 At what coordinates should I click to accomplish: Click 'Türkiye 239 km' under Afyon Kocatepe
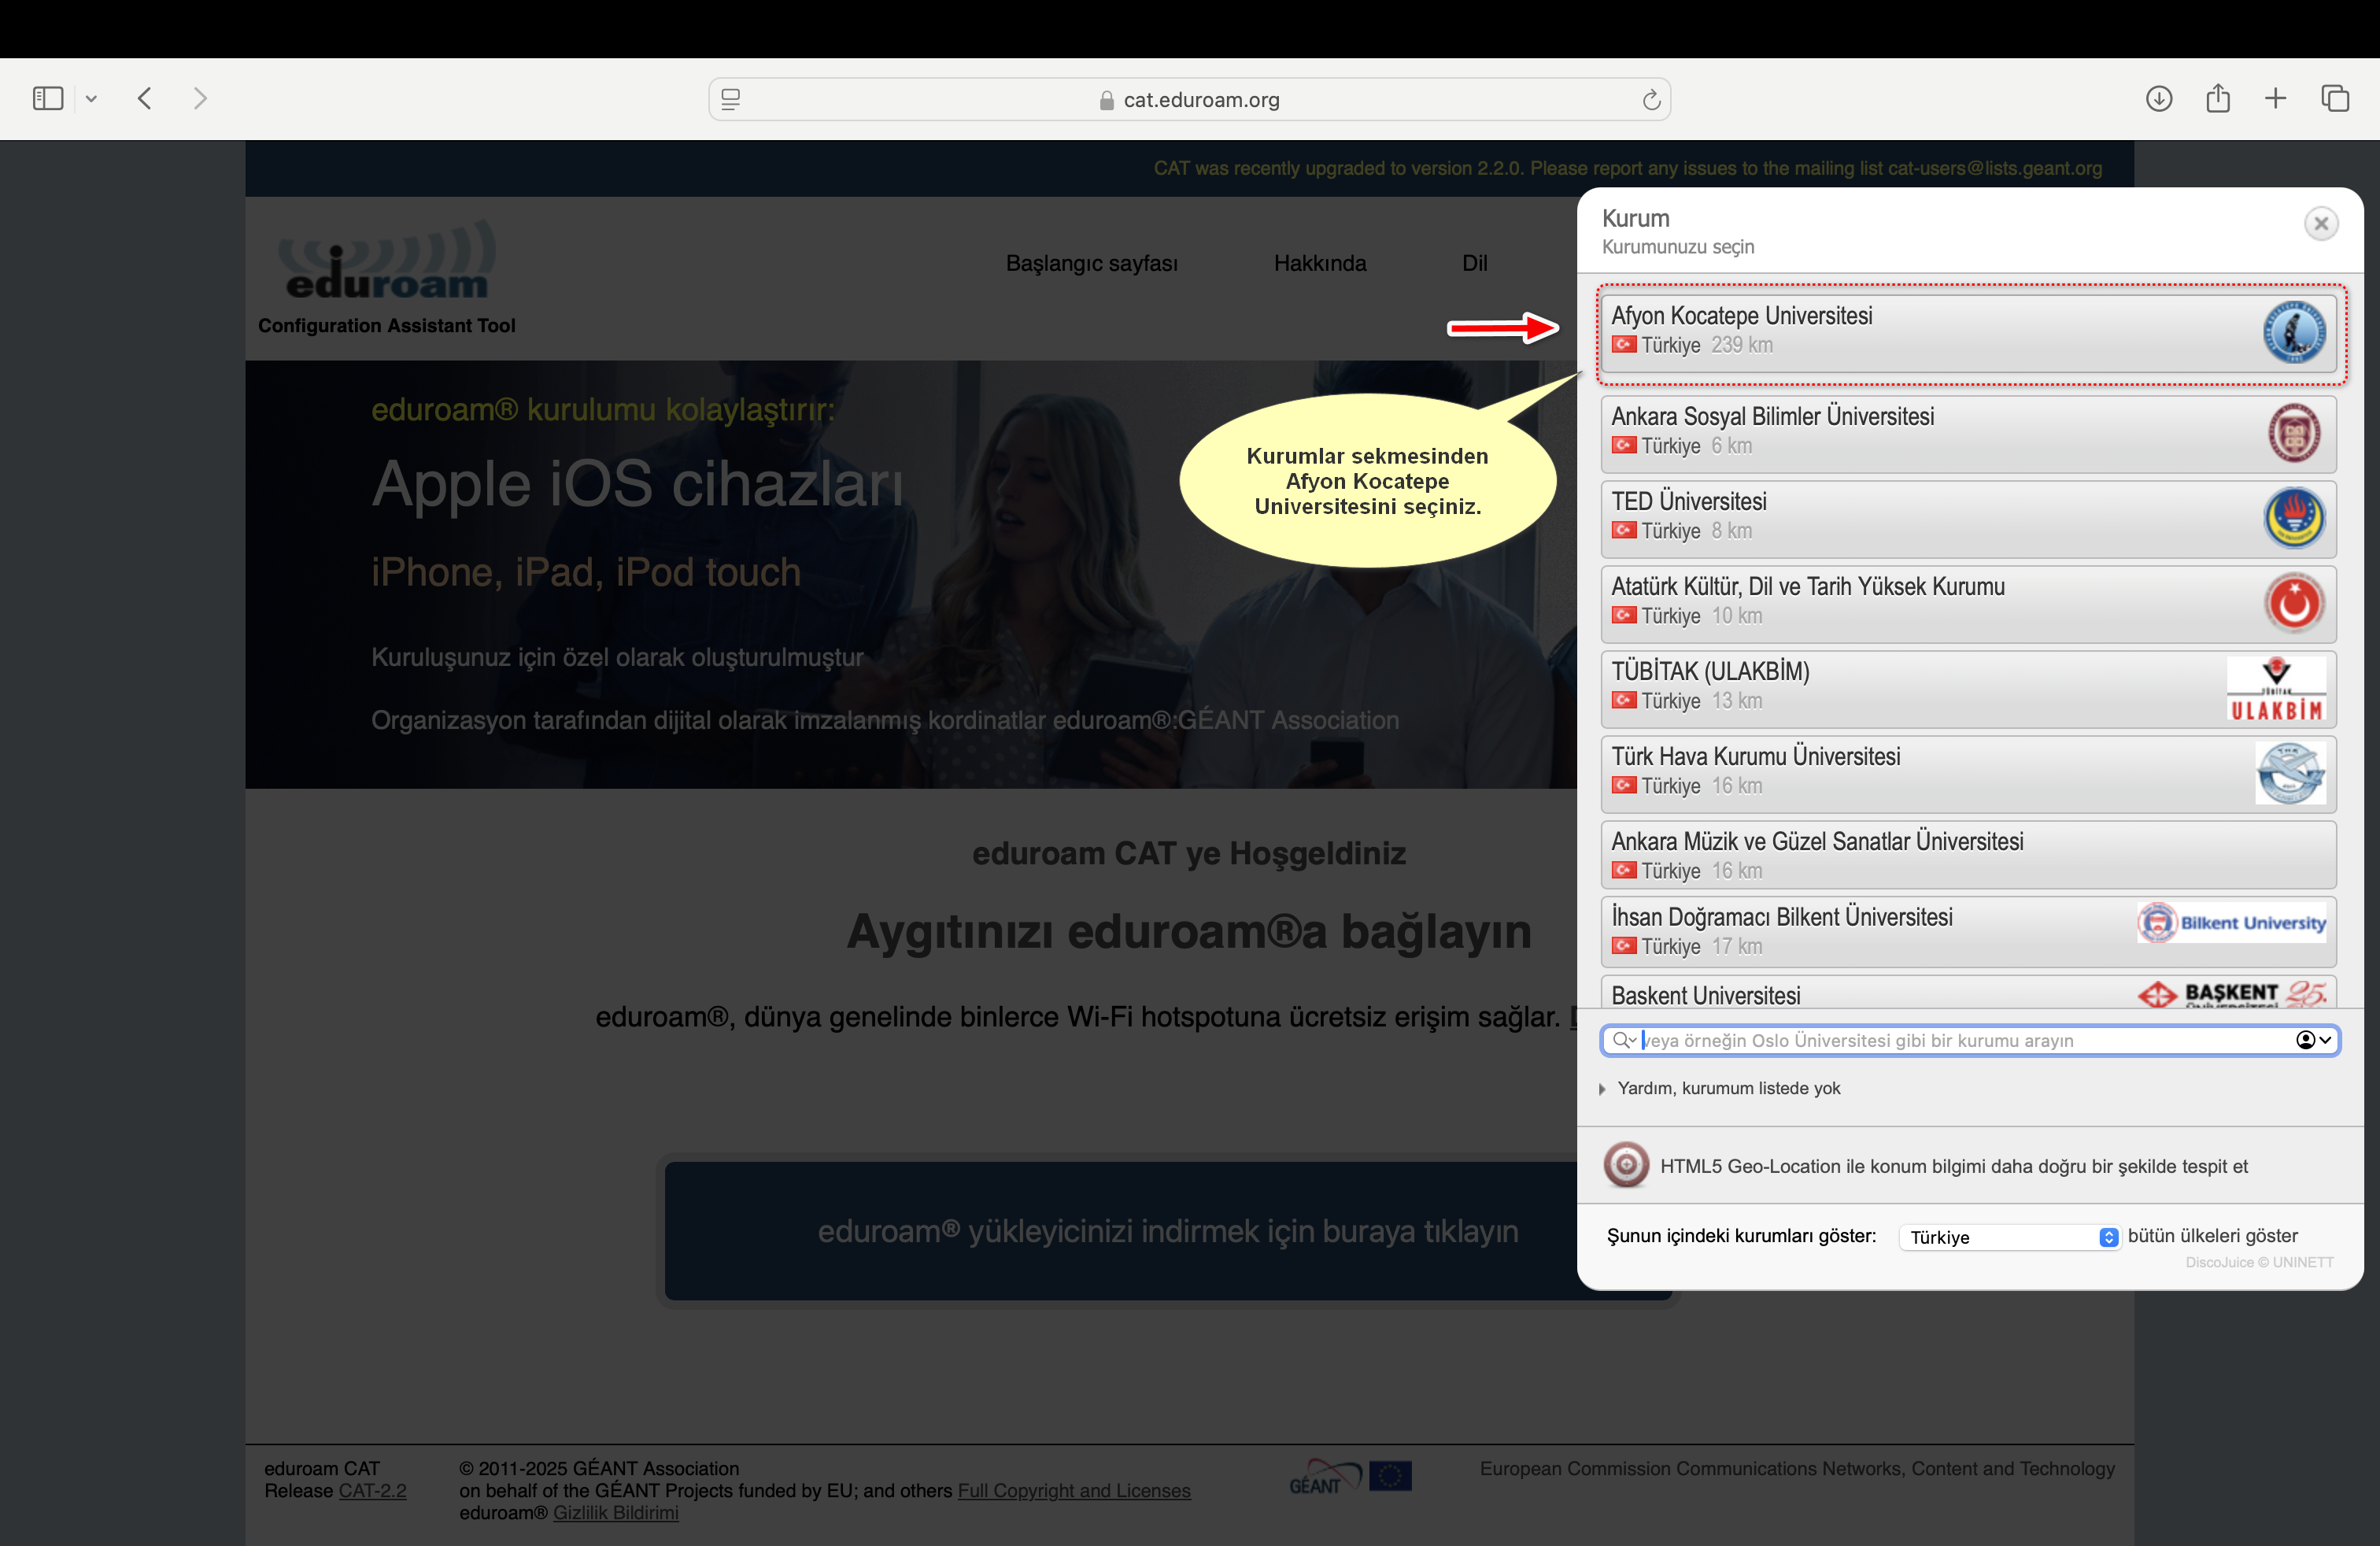point(1692,345)
